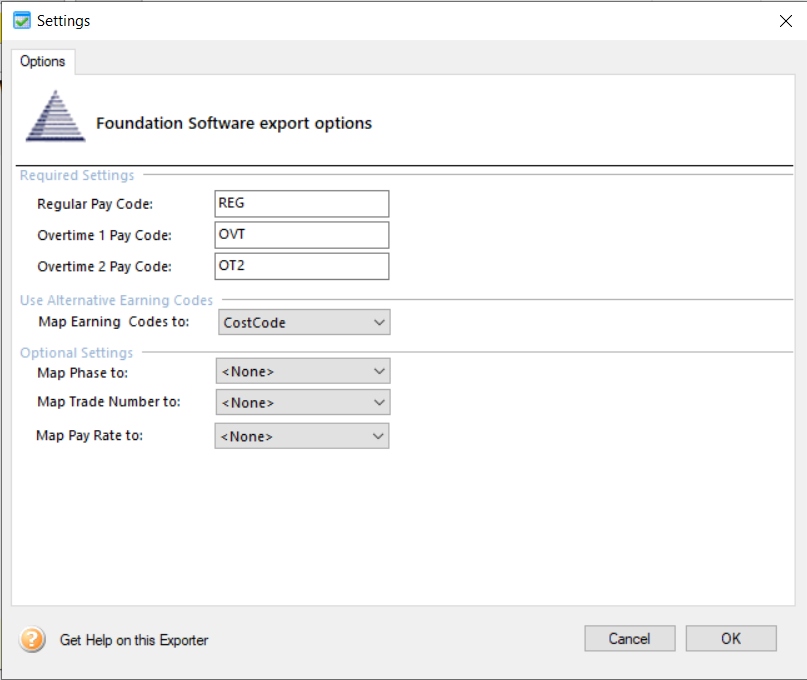
Task: Click the Map Trade Number to label
Action: pyautogui.click(x=109, y=402)
